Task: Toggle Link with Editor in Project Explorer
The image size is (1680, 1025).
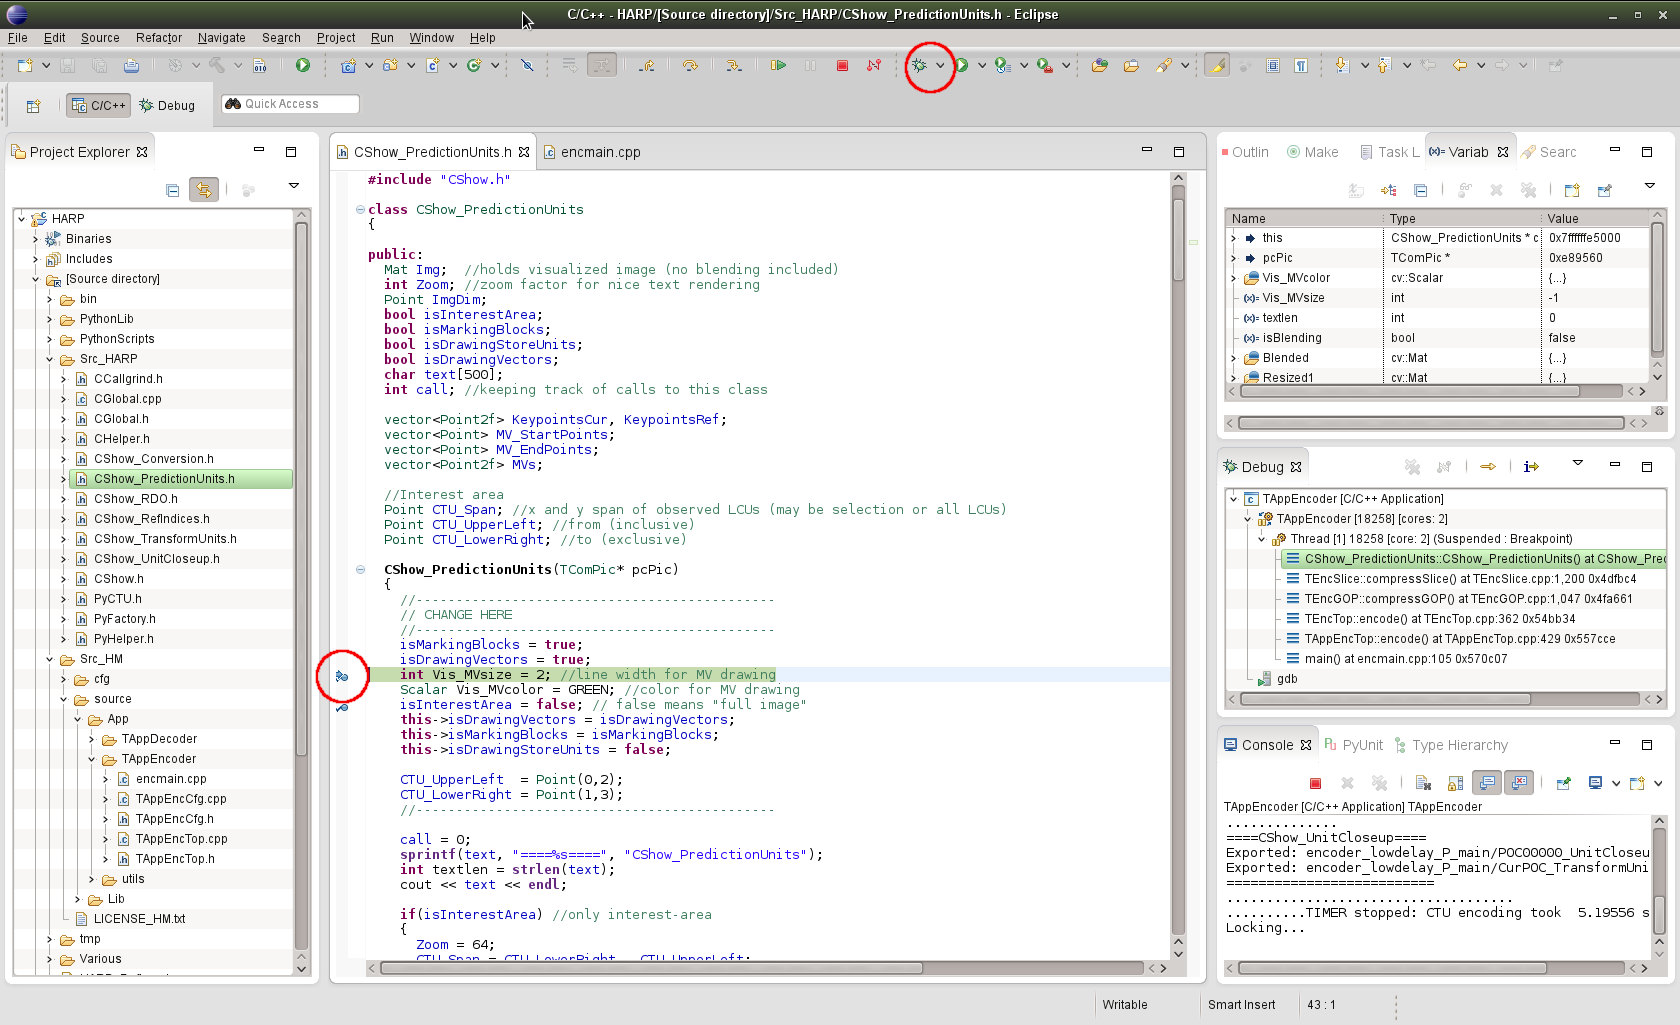Action: (204, 190)
